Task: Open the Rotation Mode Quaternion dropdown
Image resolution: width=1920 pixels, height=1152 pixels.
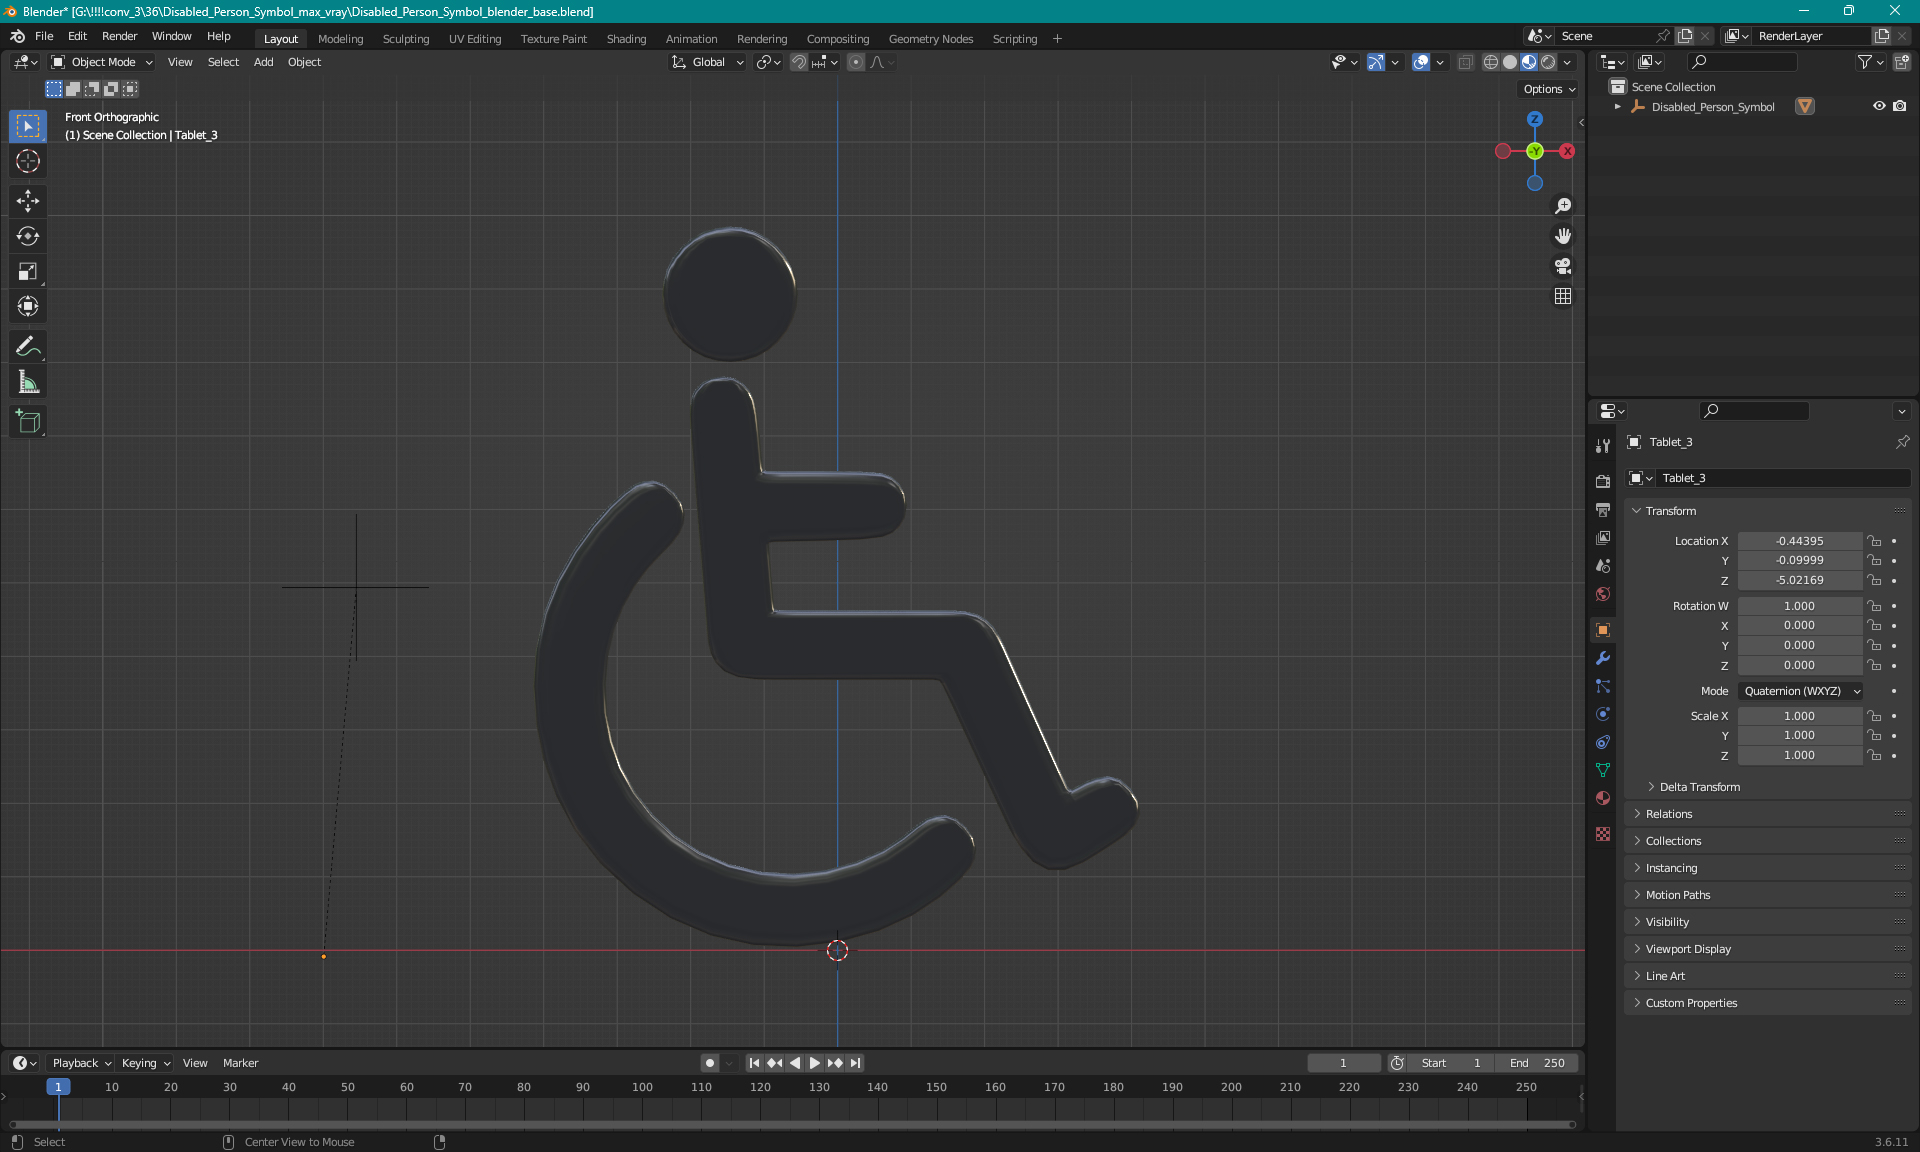Action: (x=1800, y=691)
